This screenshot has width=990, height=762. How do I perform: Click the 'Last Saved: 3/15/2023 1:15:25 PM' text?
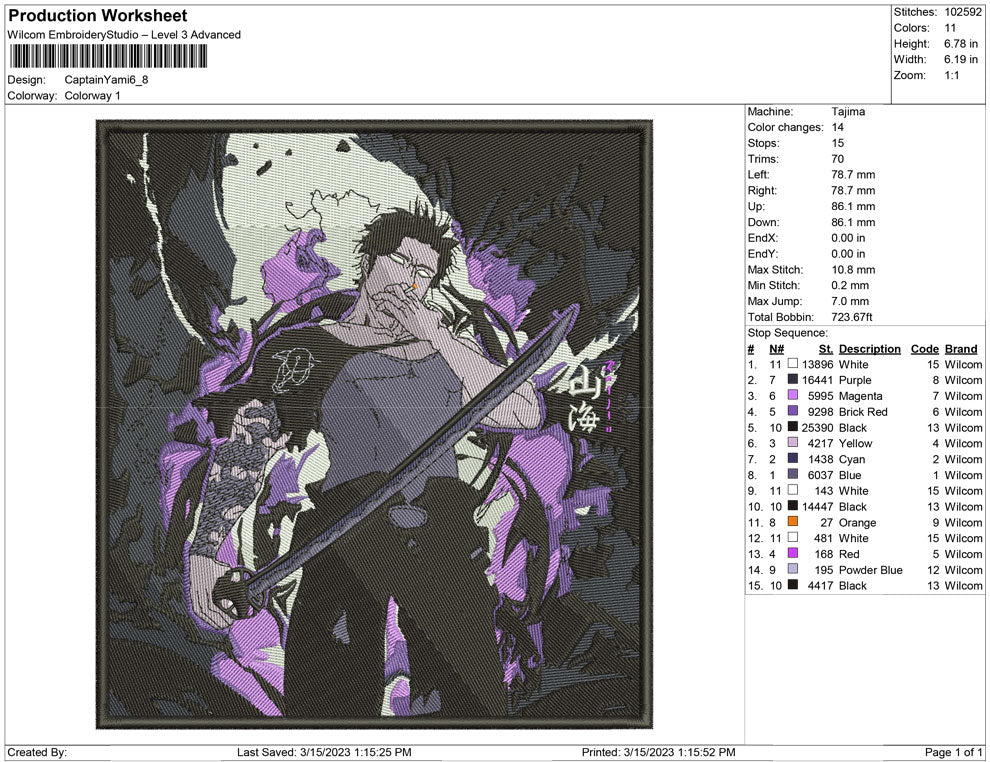click(x=324, y=752)
